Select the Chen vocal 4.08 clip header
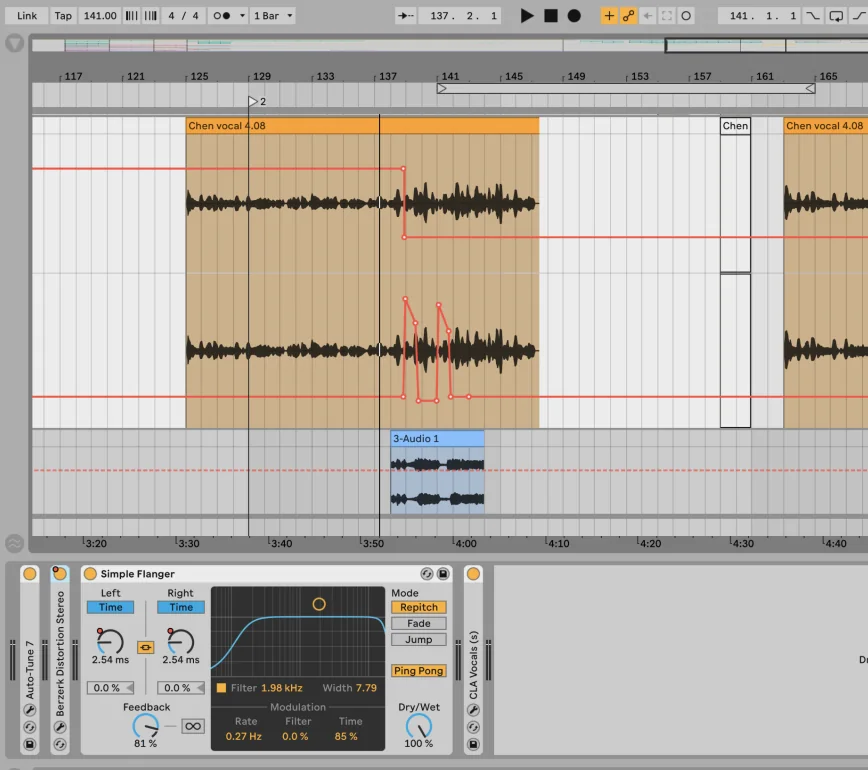Viewport: 868px width, 770px height. coord(362,126)
